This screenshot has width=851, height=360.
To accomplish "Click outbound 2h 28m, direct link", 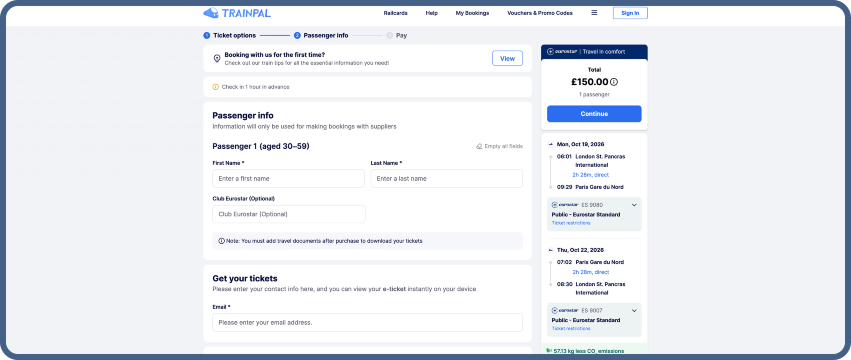I will 590,175.
